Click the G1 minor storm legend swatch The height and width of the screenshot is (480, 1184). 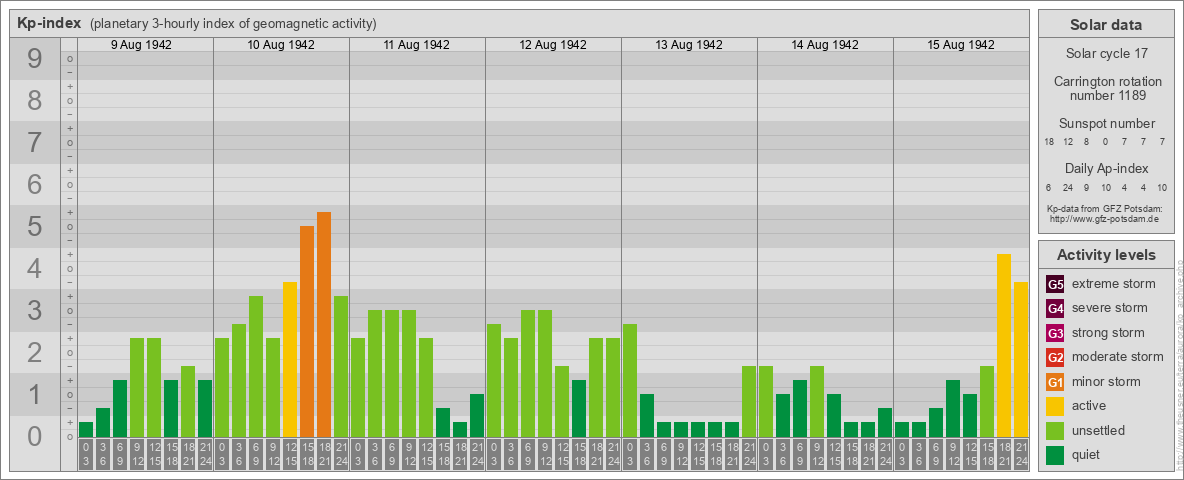(x=1055, y=382)
